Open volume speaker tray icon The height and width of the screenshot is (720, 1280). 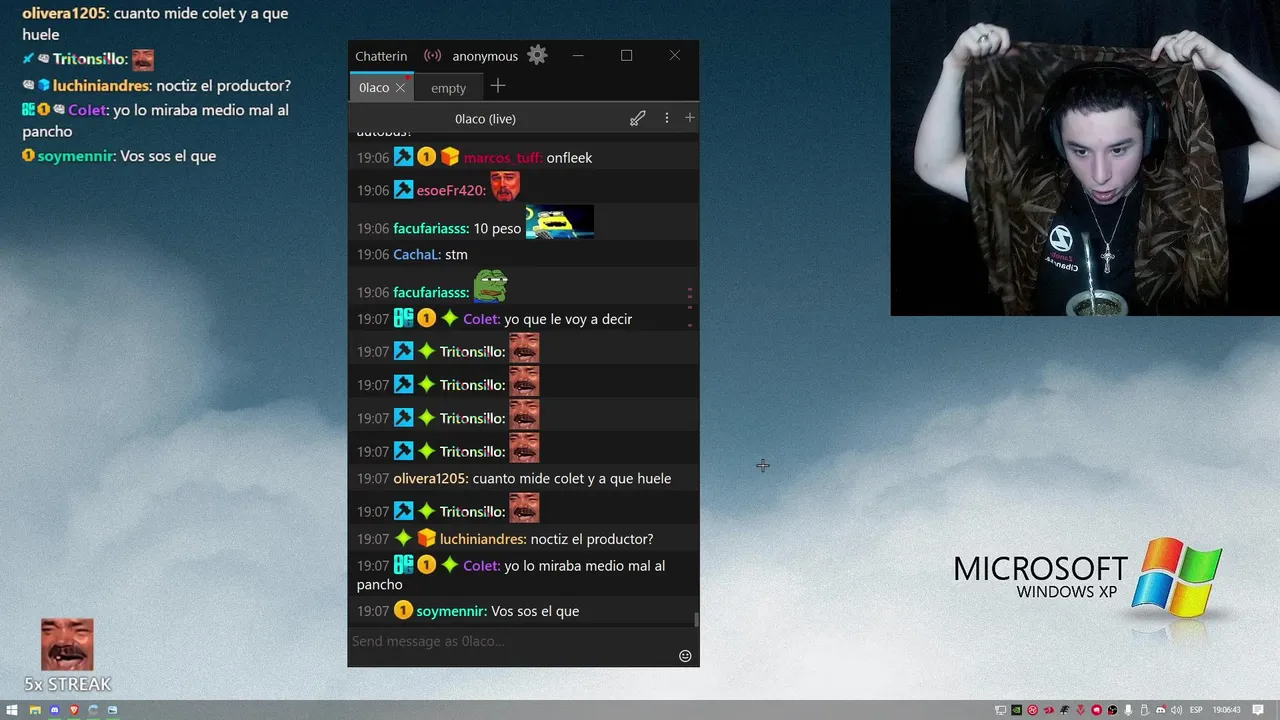tap(1176, 710)
